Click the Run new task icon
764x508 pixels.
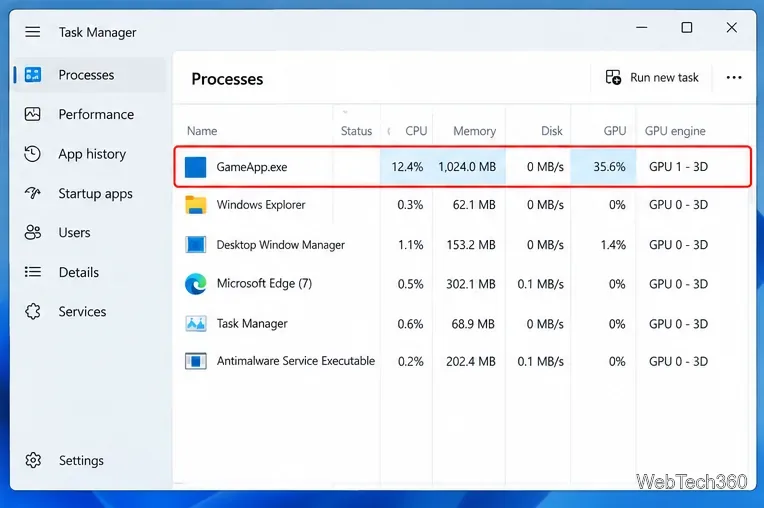[x=613, y=77]
